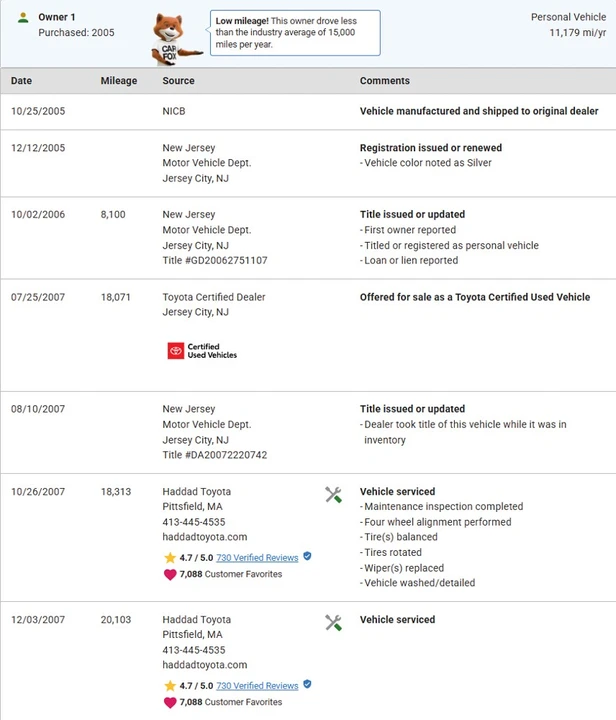The image size is (616, 720).
Task: Click Vehicle serviced heading for 12/03/2007
Action: (398, 620)
